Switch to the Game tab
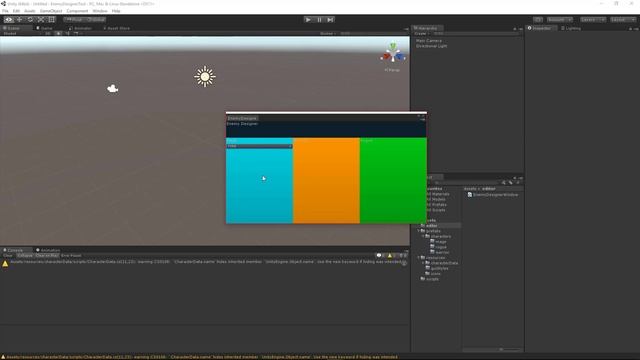640x360 pixels. [45, 28]
